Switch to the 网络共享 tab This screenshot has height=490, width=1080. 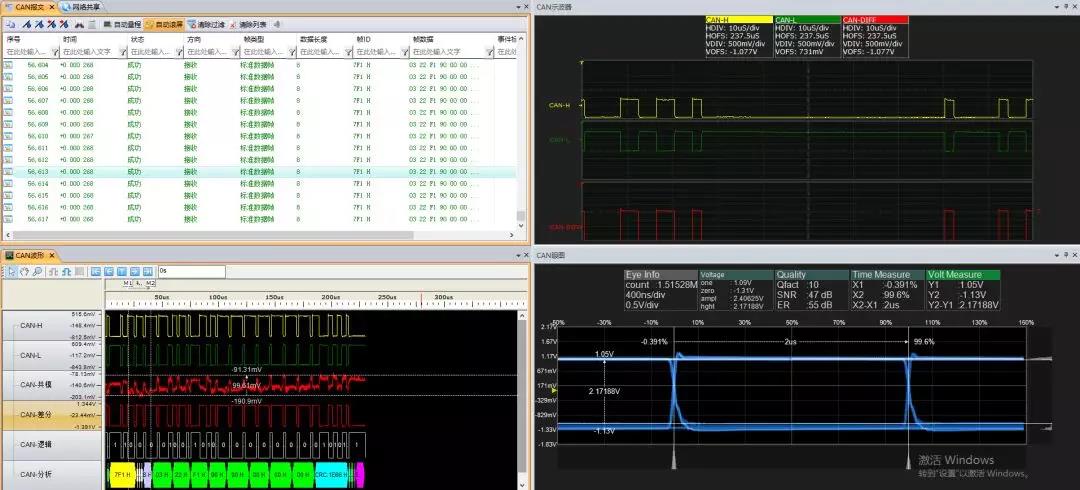coord(80,7)
